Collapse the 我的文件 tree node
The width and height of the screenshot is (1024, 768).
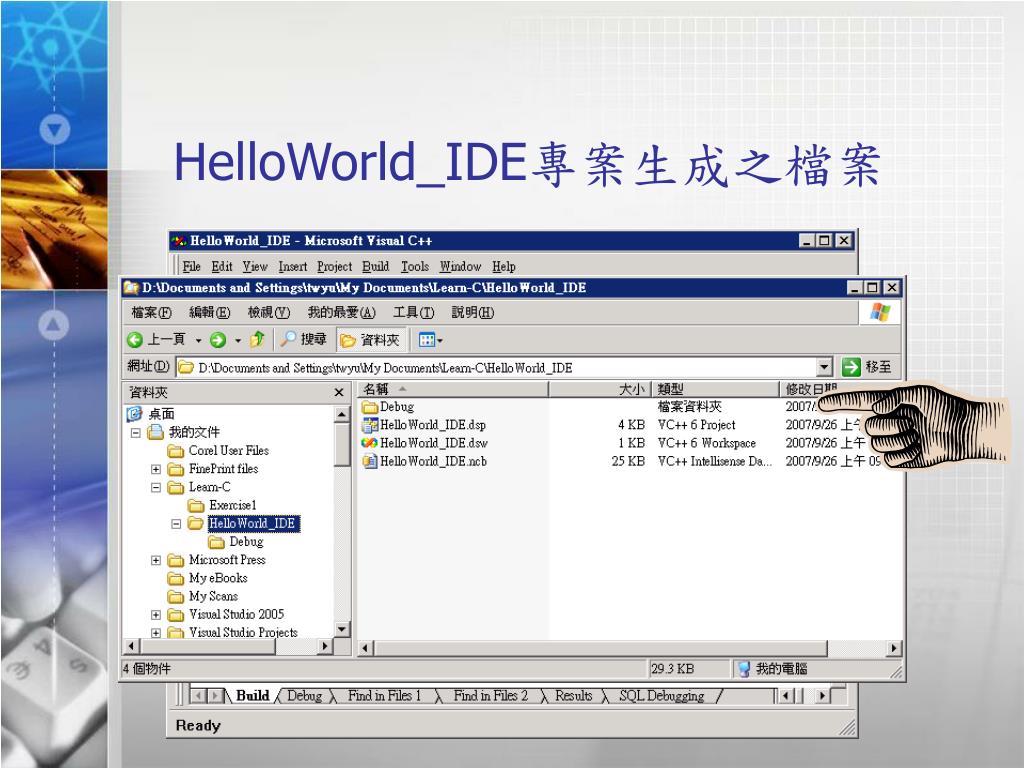click(x=135, y=433)
